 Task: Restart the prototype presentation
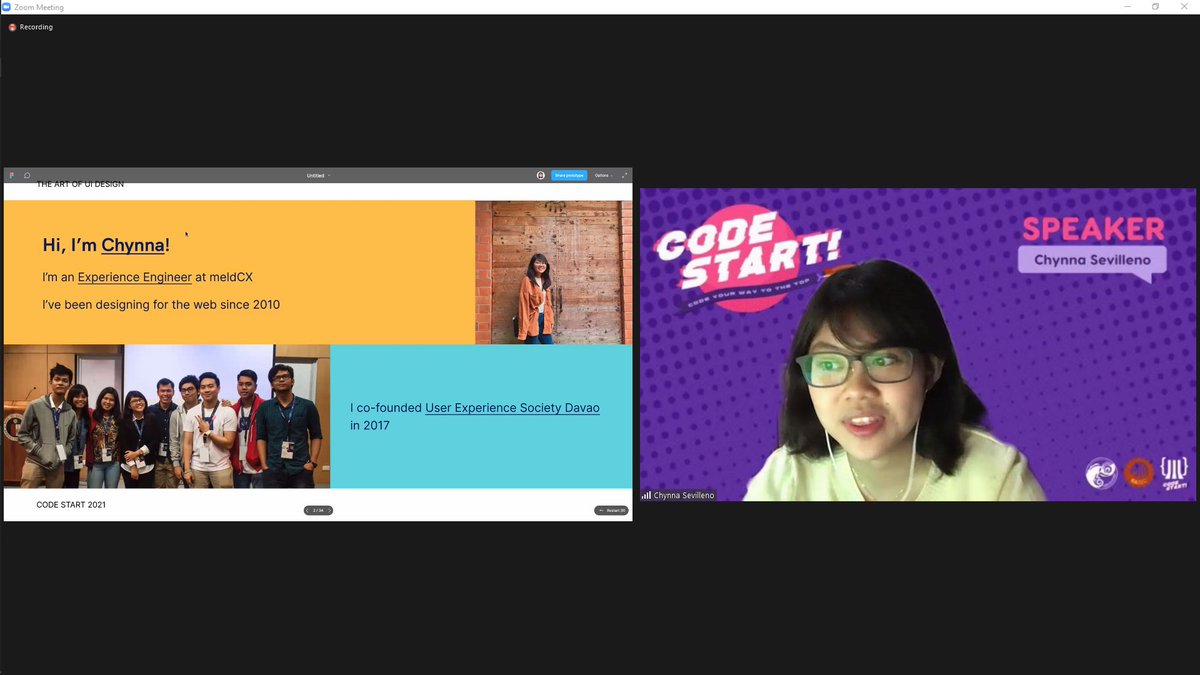[x=612, y=509]
